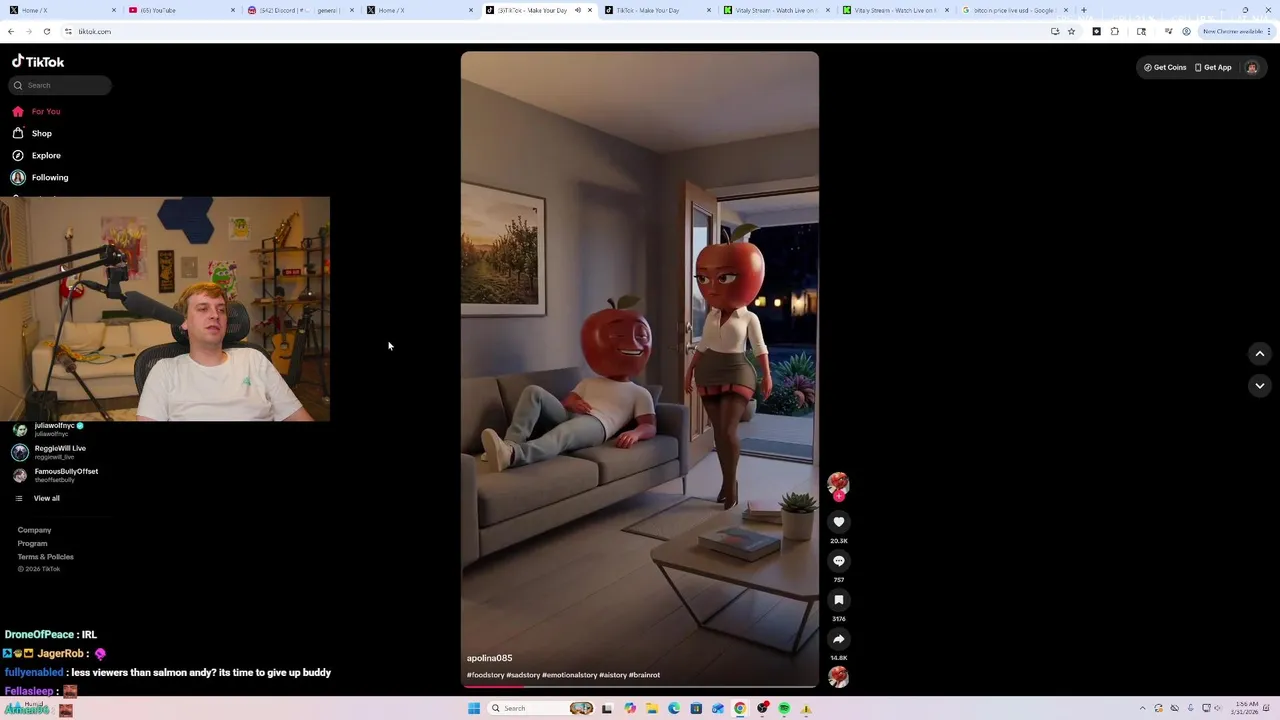Bookmark the video using the save icon

point(838,600)
